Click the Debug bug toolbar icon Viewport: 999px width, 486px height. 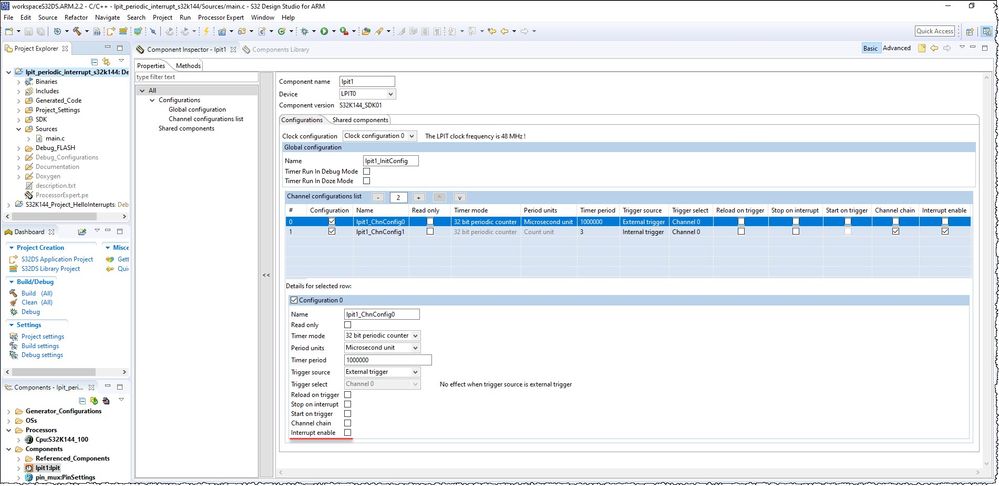click(x=304, y=31)
